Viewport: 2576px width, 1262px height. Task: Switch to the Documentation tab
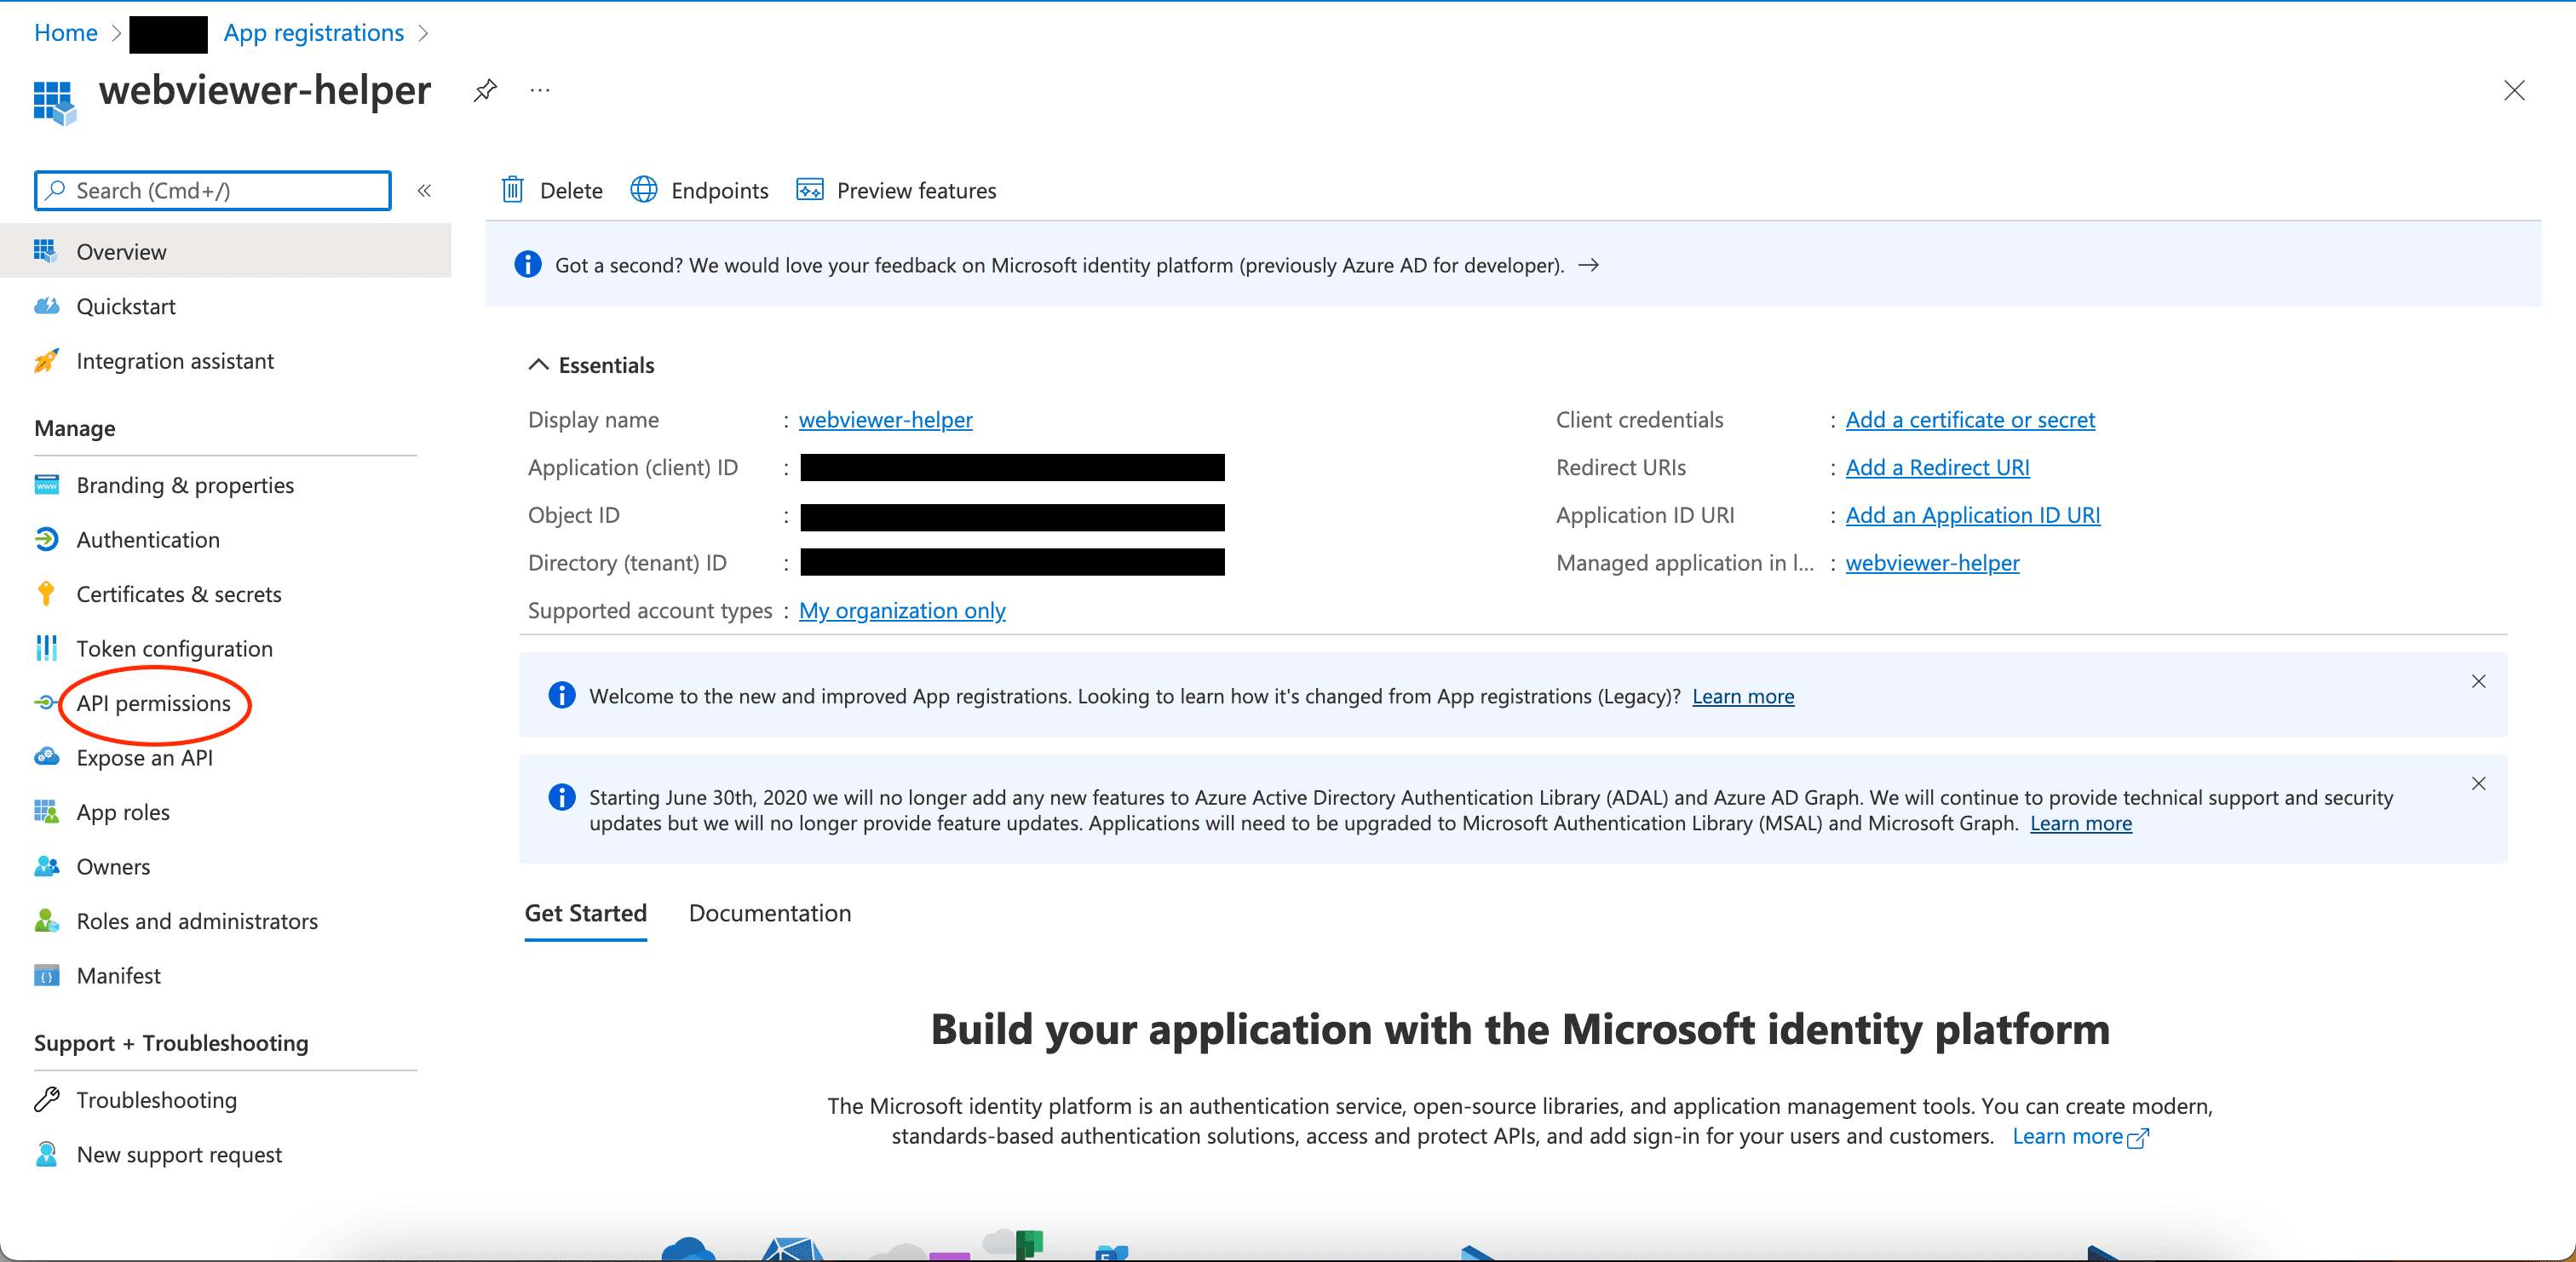tap(769, 913)
